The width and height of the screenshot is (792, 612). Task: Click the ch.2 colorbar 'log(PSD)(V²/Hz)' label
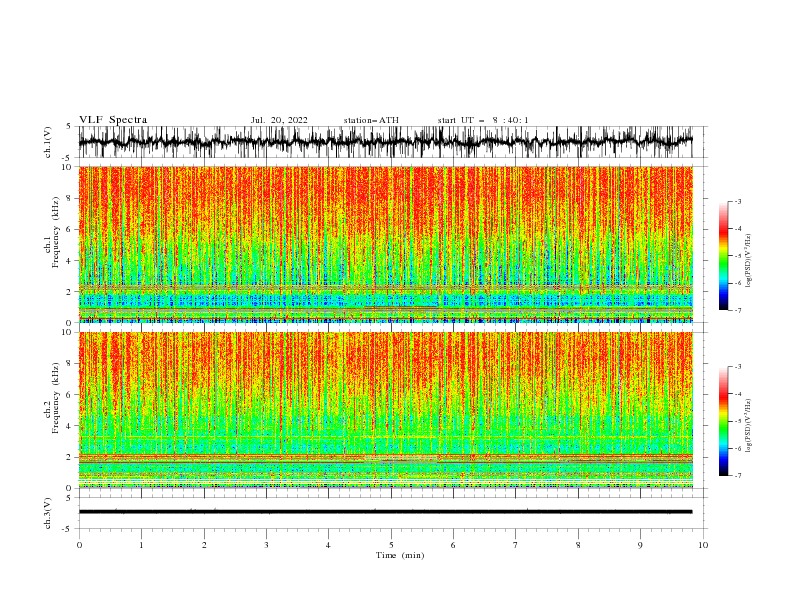click(749, 425)
